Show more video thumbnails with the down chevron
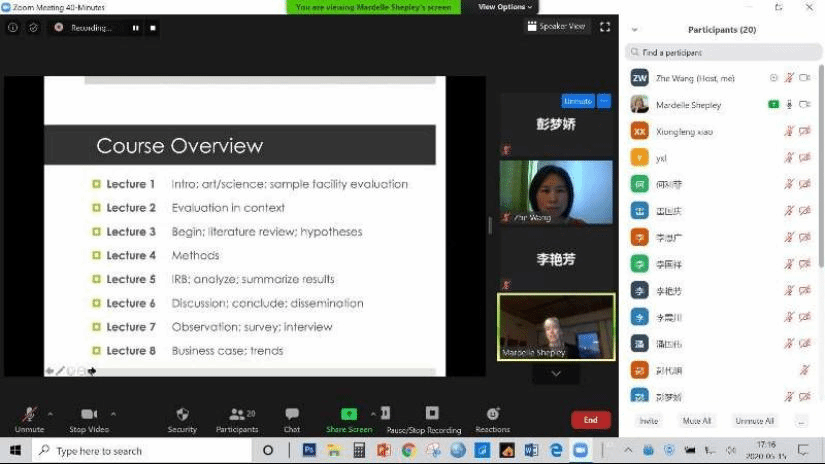 pyautogui.click(x=556, y=373)
